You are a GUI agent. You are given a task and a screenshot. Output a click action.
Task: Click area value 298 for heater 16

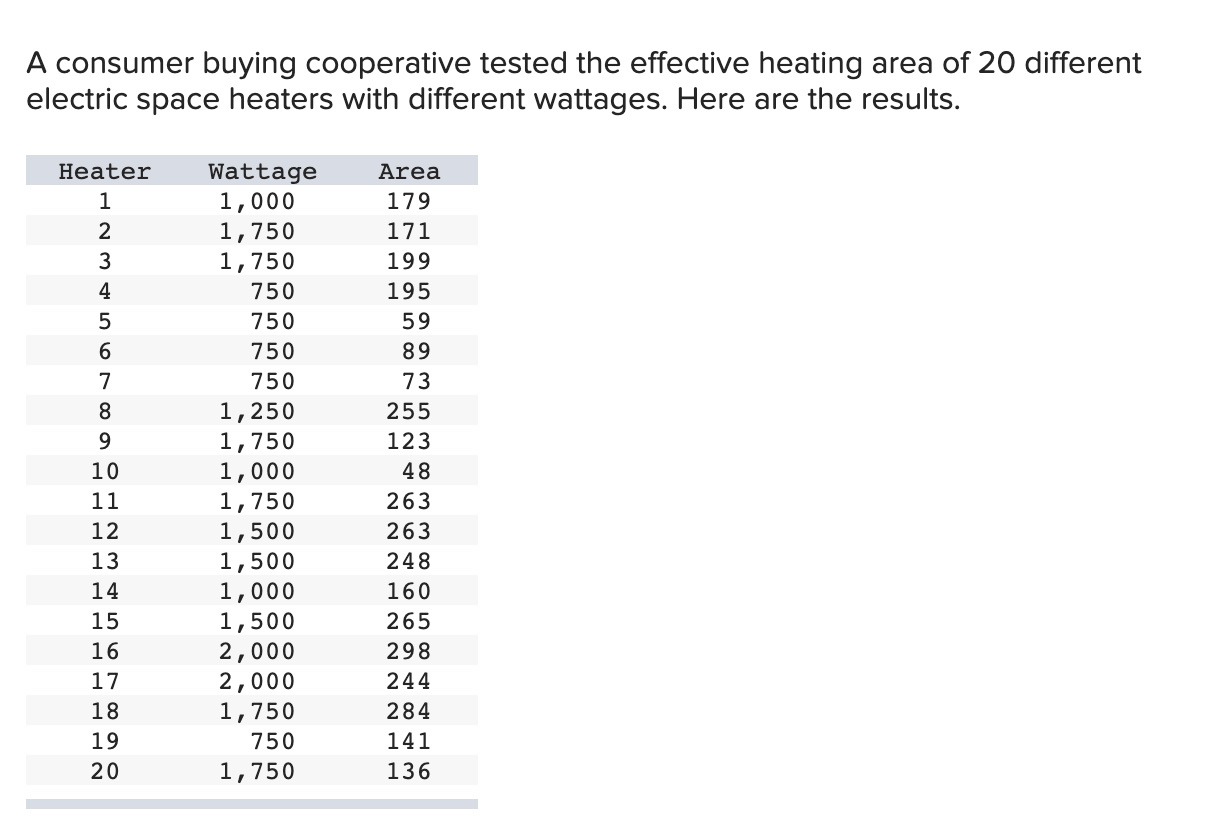(409, 651)
